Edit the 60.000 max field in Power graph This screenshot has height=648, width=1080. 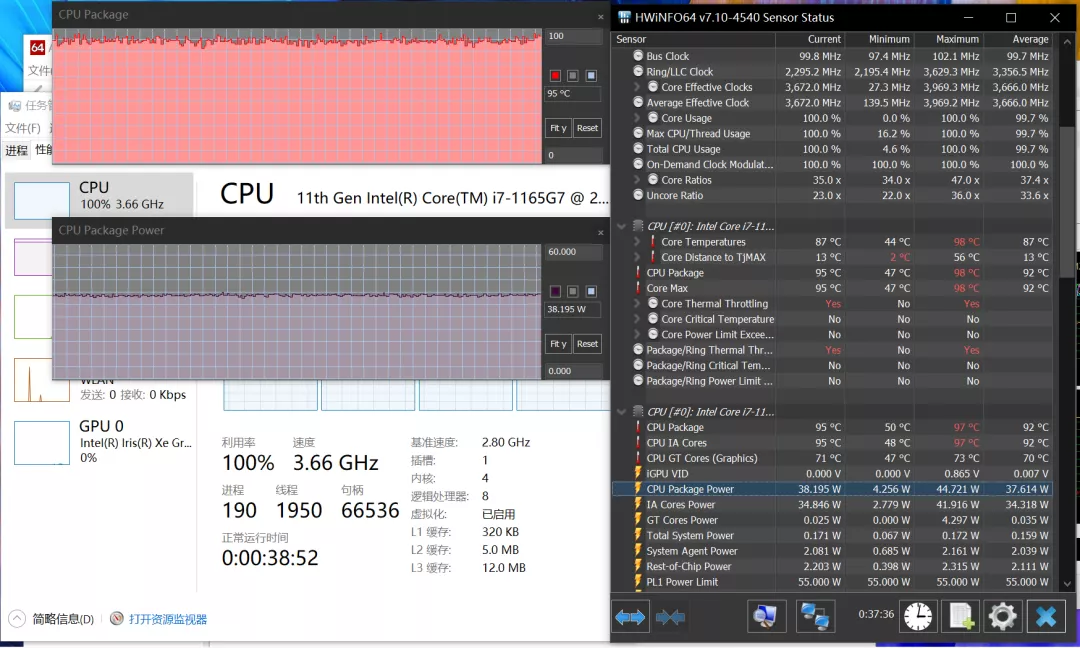pyautogui.click(x=573, y=252)
